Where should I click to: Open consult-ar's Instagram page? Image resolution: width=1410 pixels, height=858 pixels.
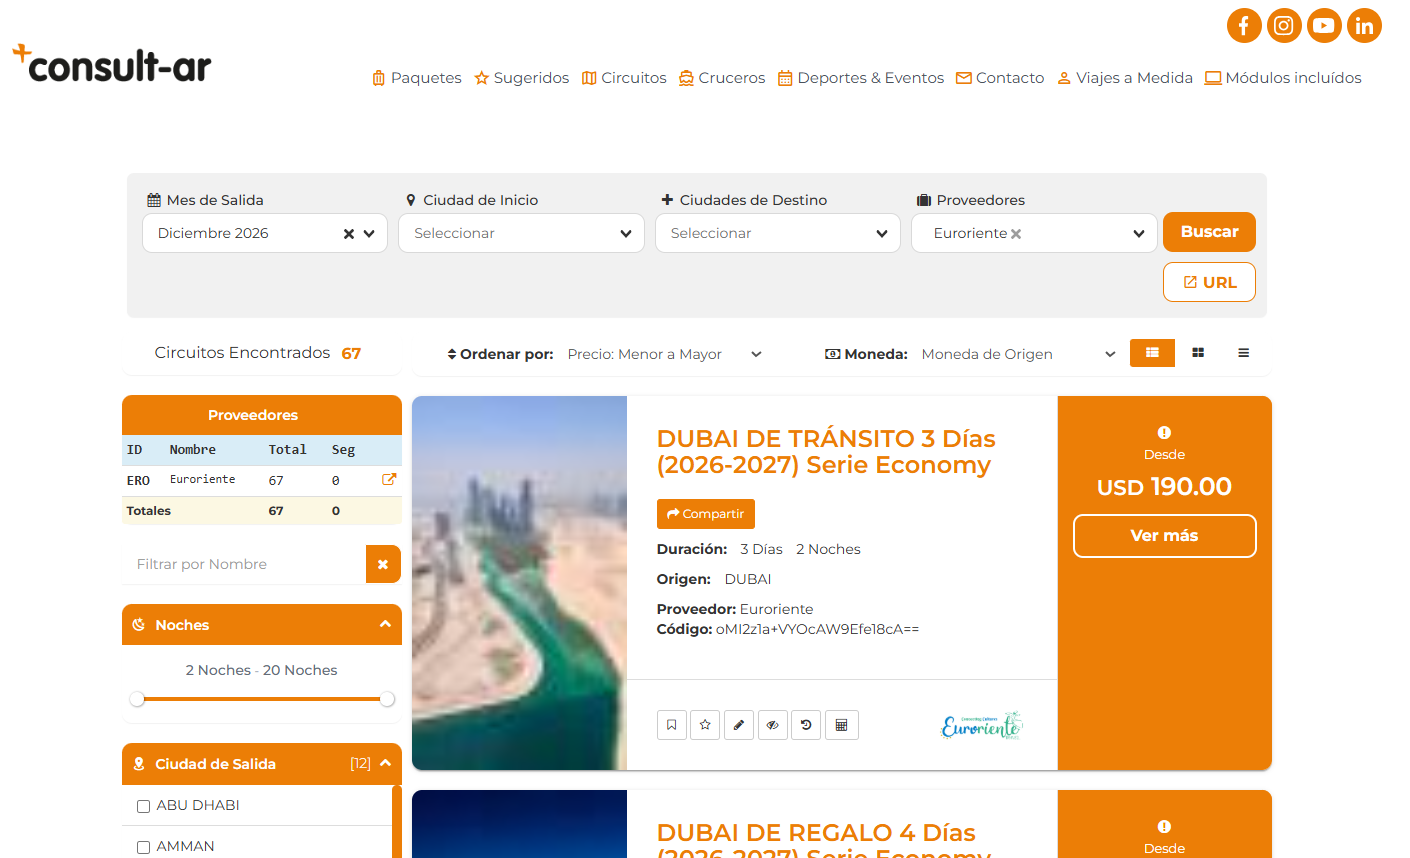pos(1284,25)
